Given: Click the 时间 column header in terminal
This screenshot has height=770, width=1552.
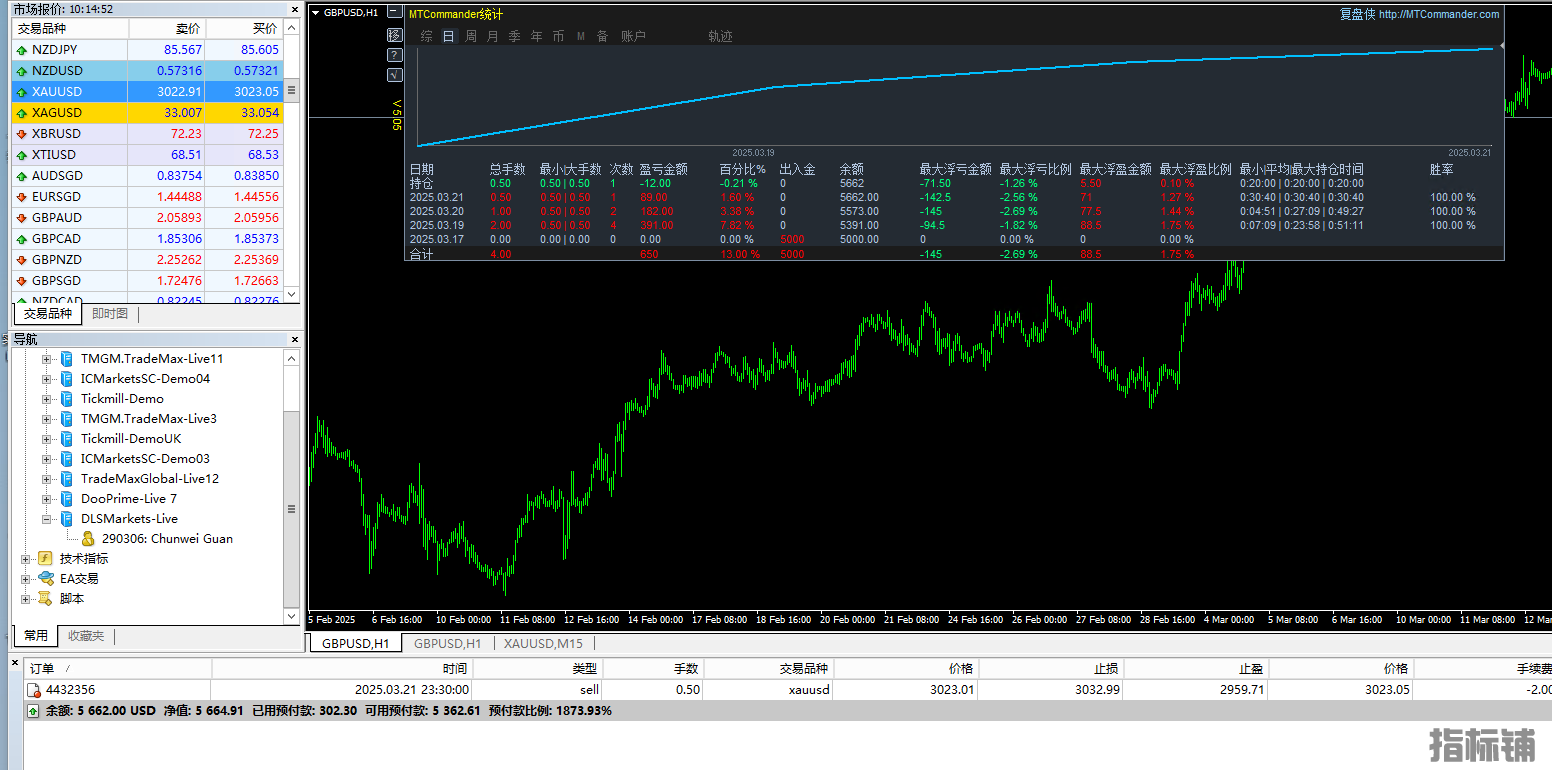Looking at the screenshot, I should tap(342, 668).
